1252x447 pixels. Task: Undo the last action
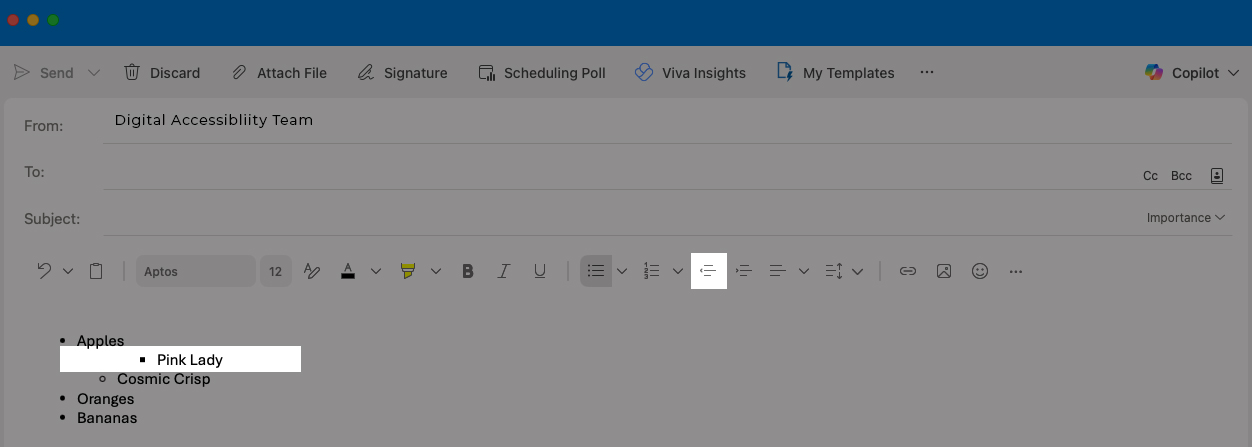coord(44,271)
